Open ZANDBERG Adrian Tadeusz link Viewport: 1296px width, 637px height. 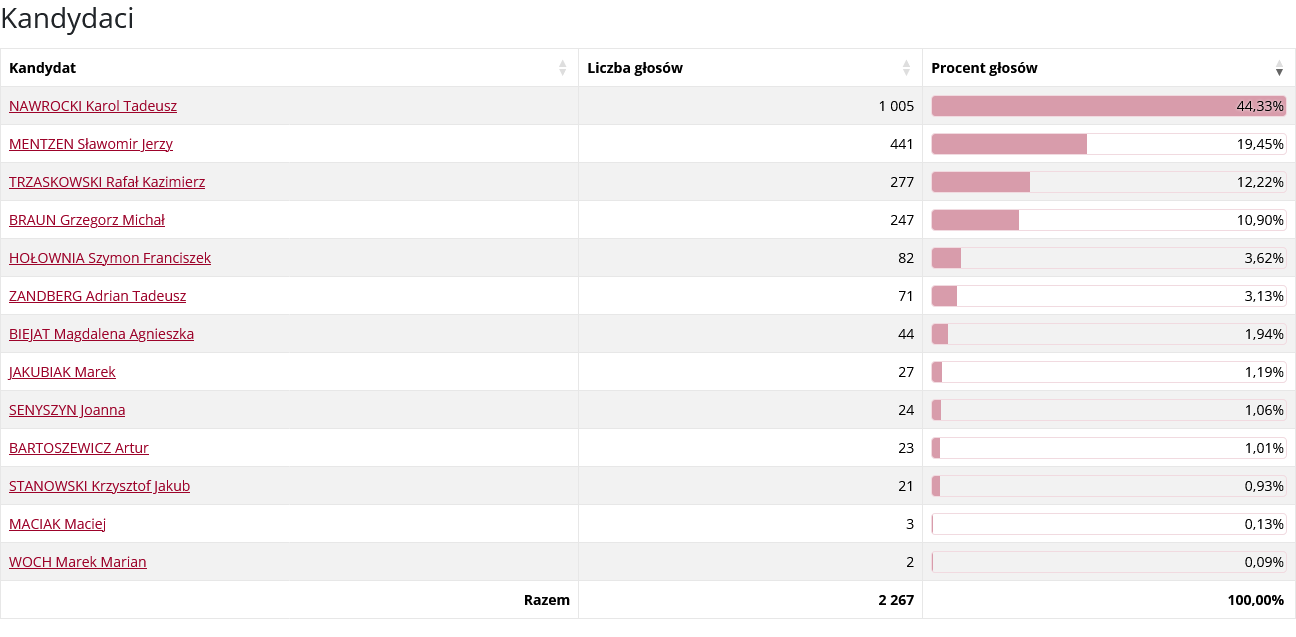tap(97, 296)
